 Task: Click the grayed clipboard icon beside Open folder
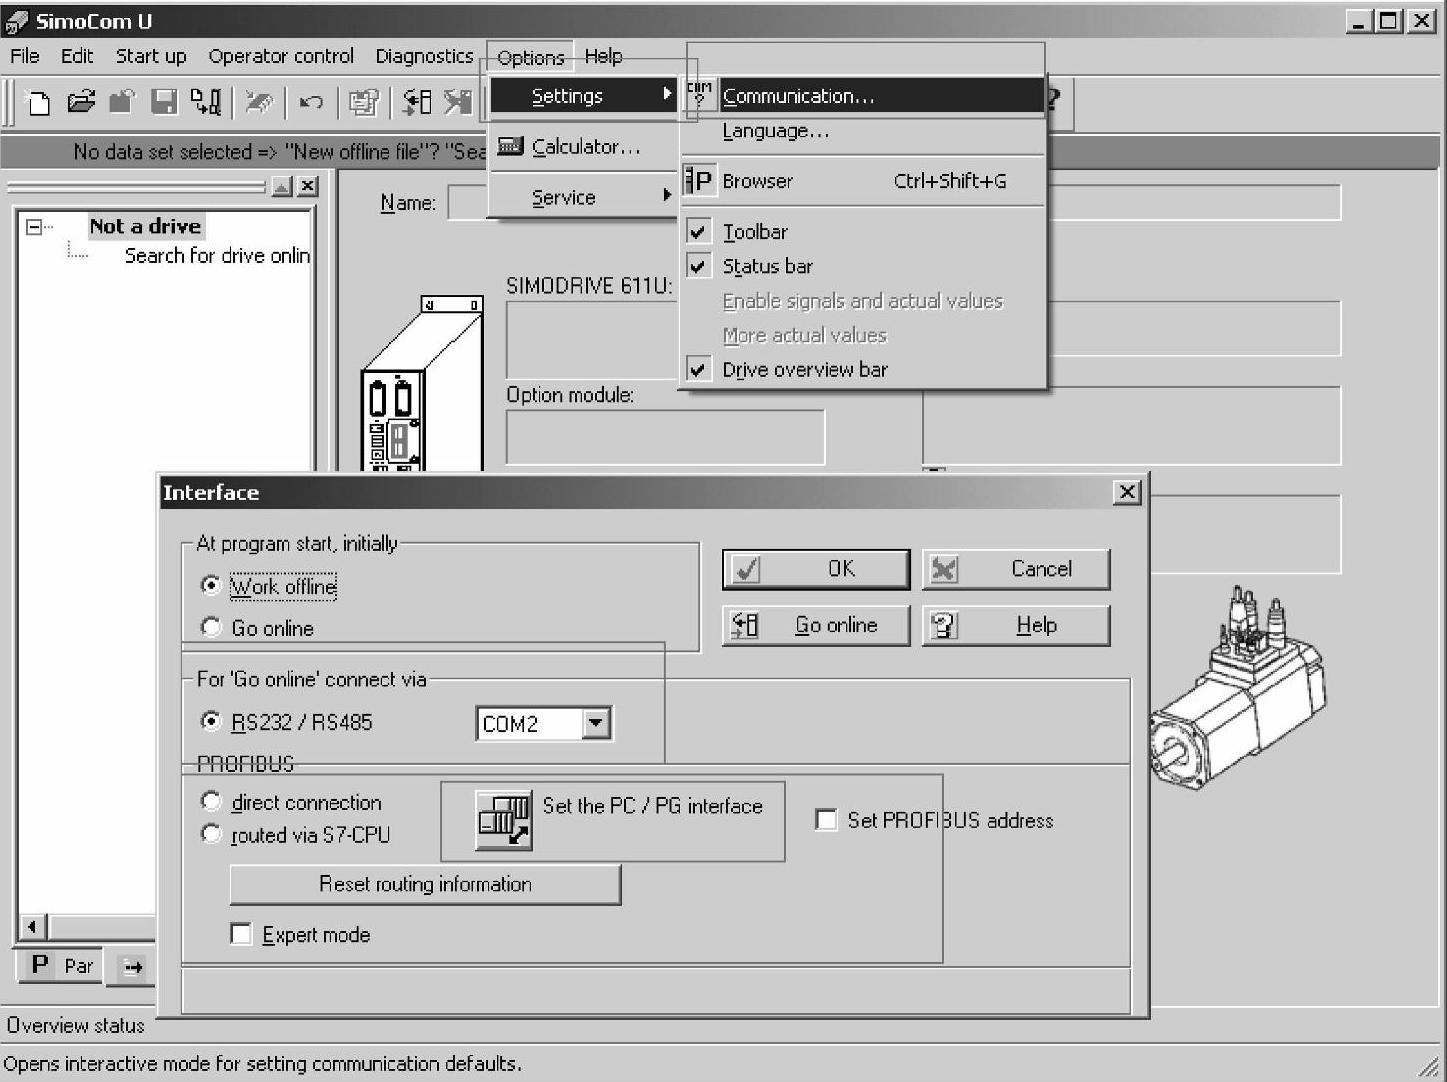point(122,102)
